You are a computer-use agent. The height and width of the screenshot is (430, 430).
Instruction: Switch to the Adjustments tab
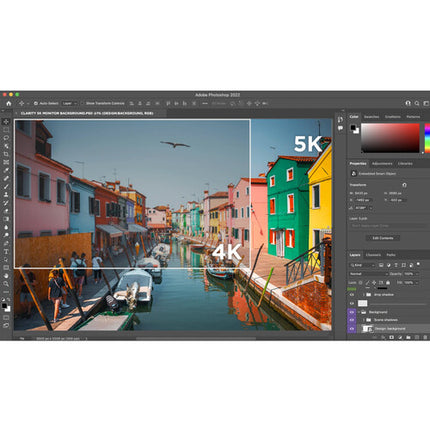pos(382,164)
